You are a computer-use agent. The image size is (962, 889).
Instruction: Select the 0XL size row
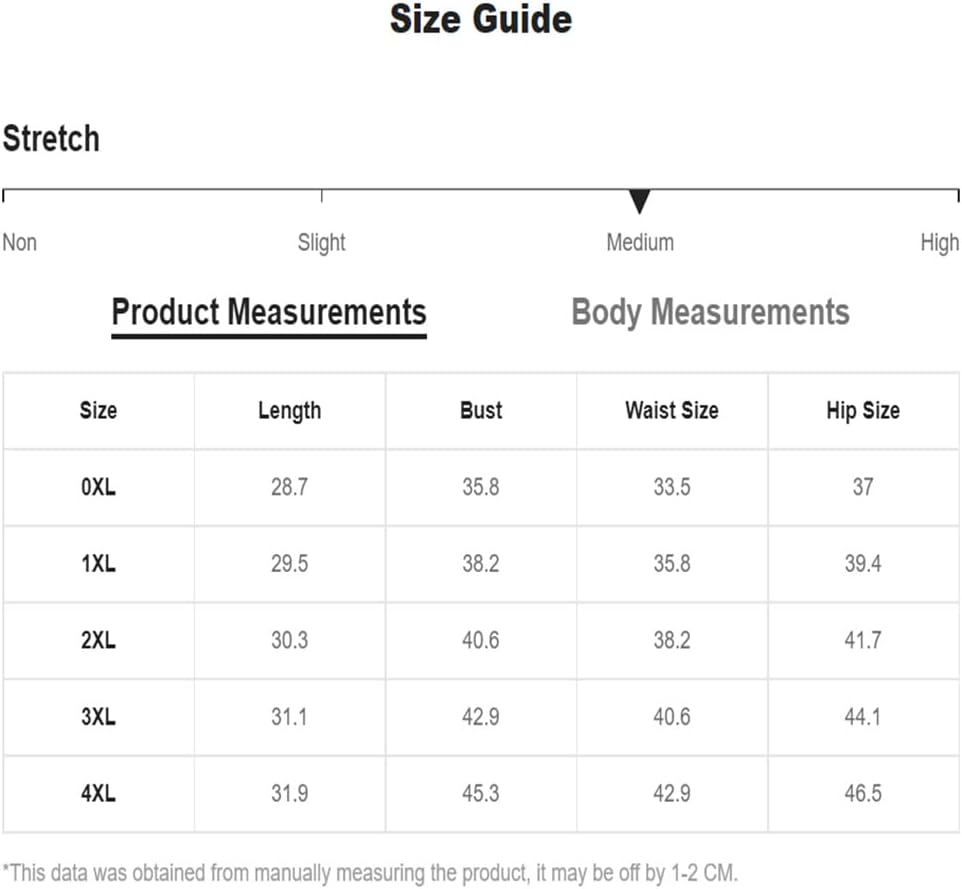(481, 487)
